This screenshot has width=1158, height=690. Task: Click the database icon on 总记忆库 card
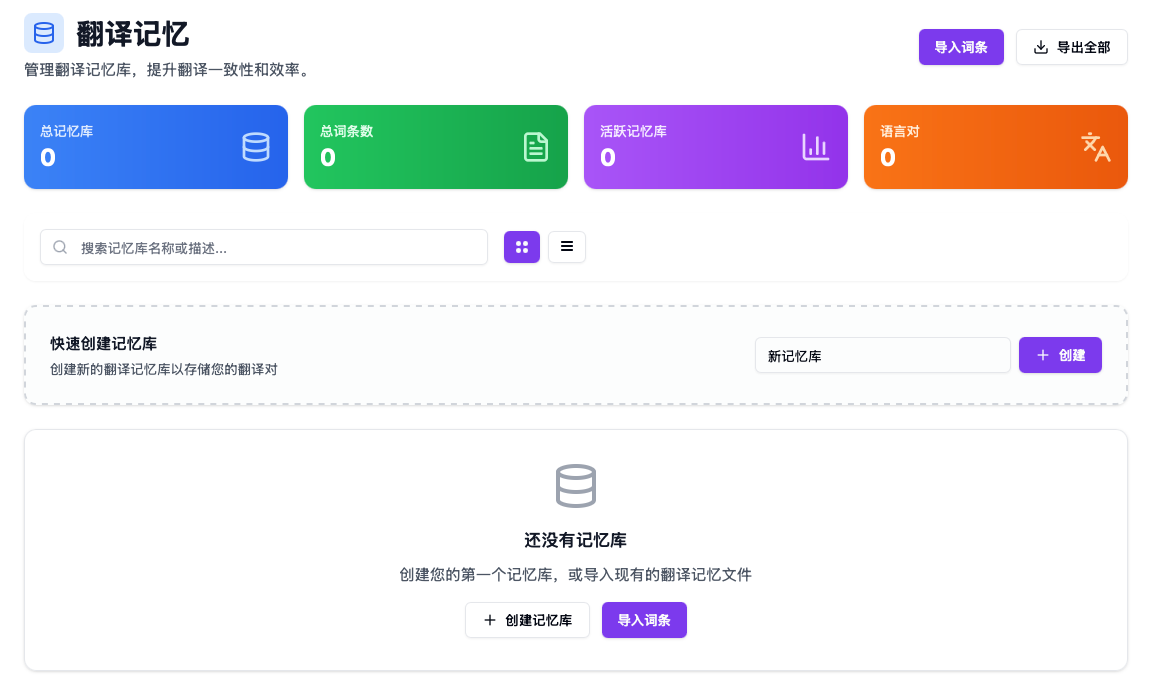coord(257,147)
